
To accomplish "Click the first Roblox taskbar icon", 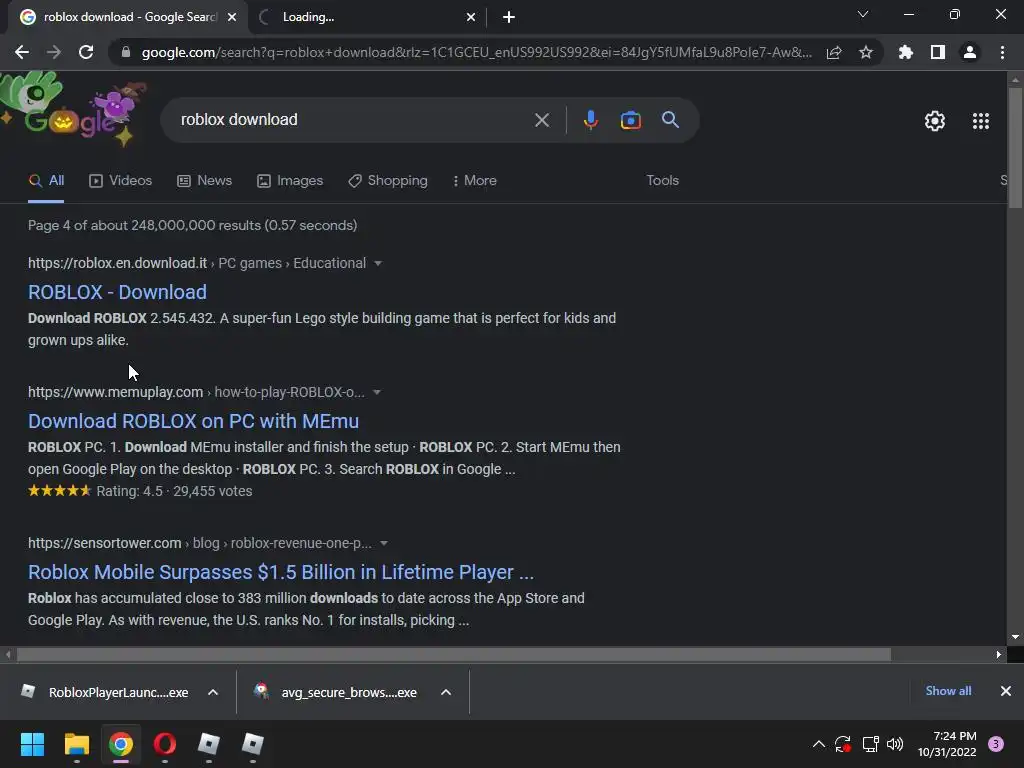I will (208, 744).
